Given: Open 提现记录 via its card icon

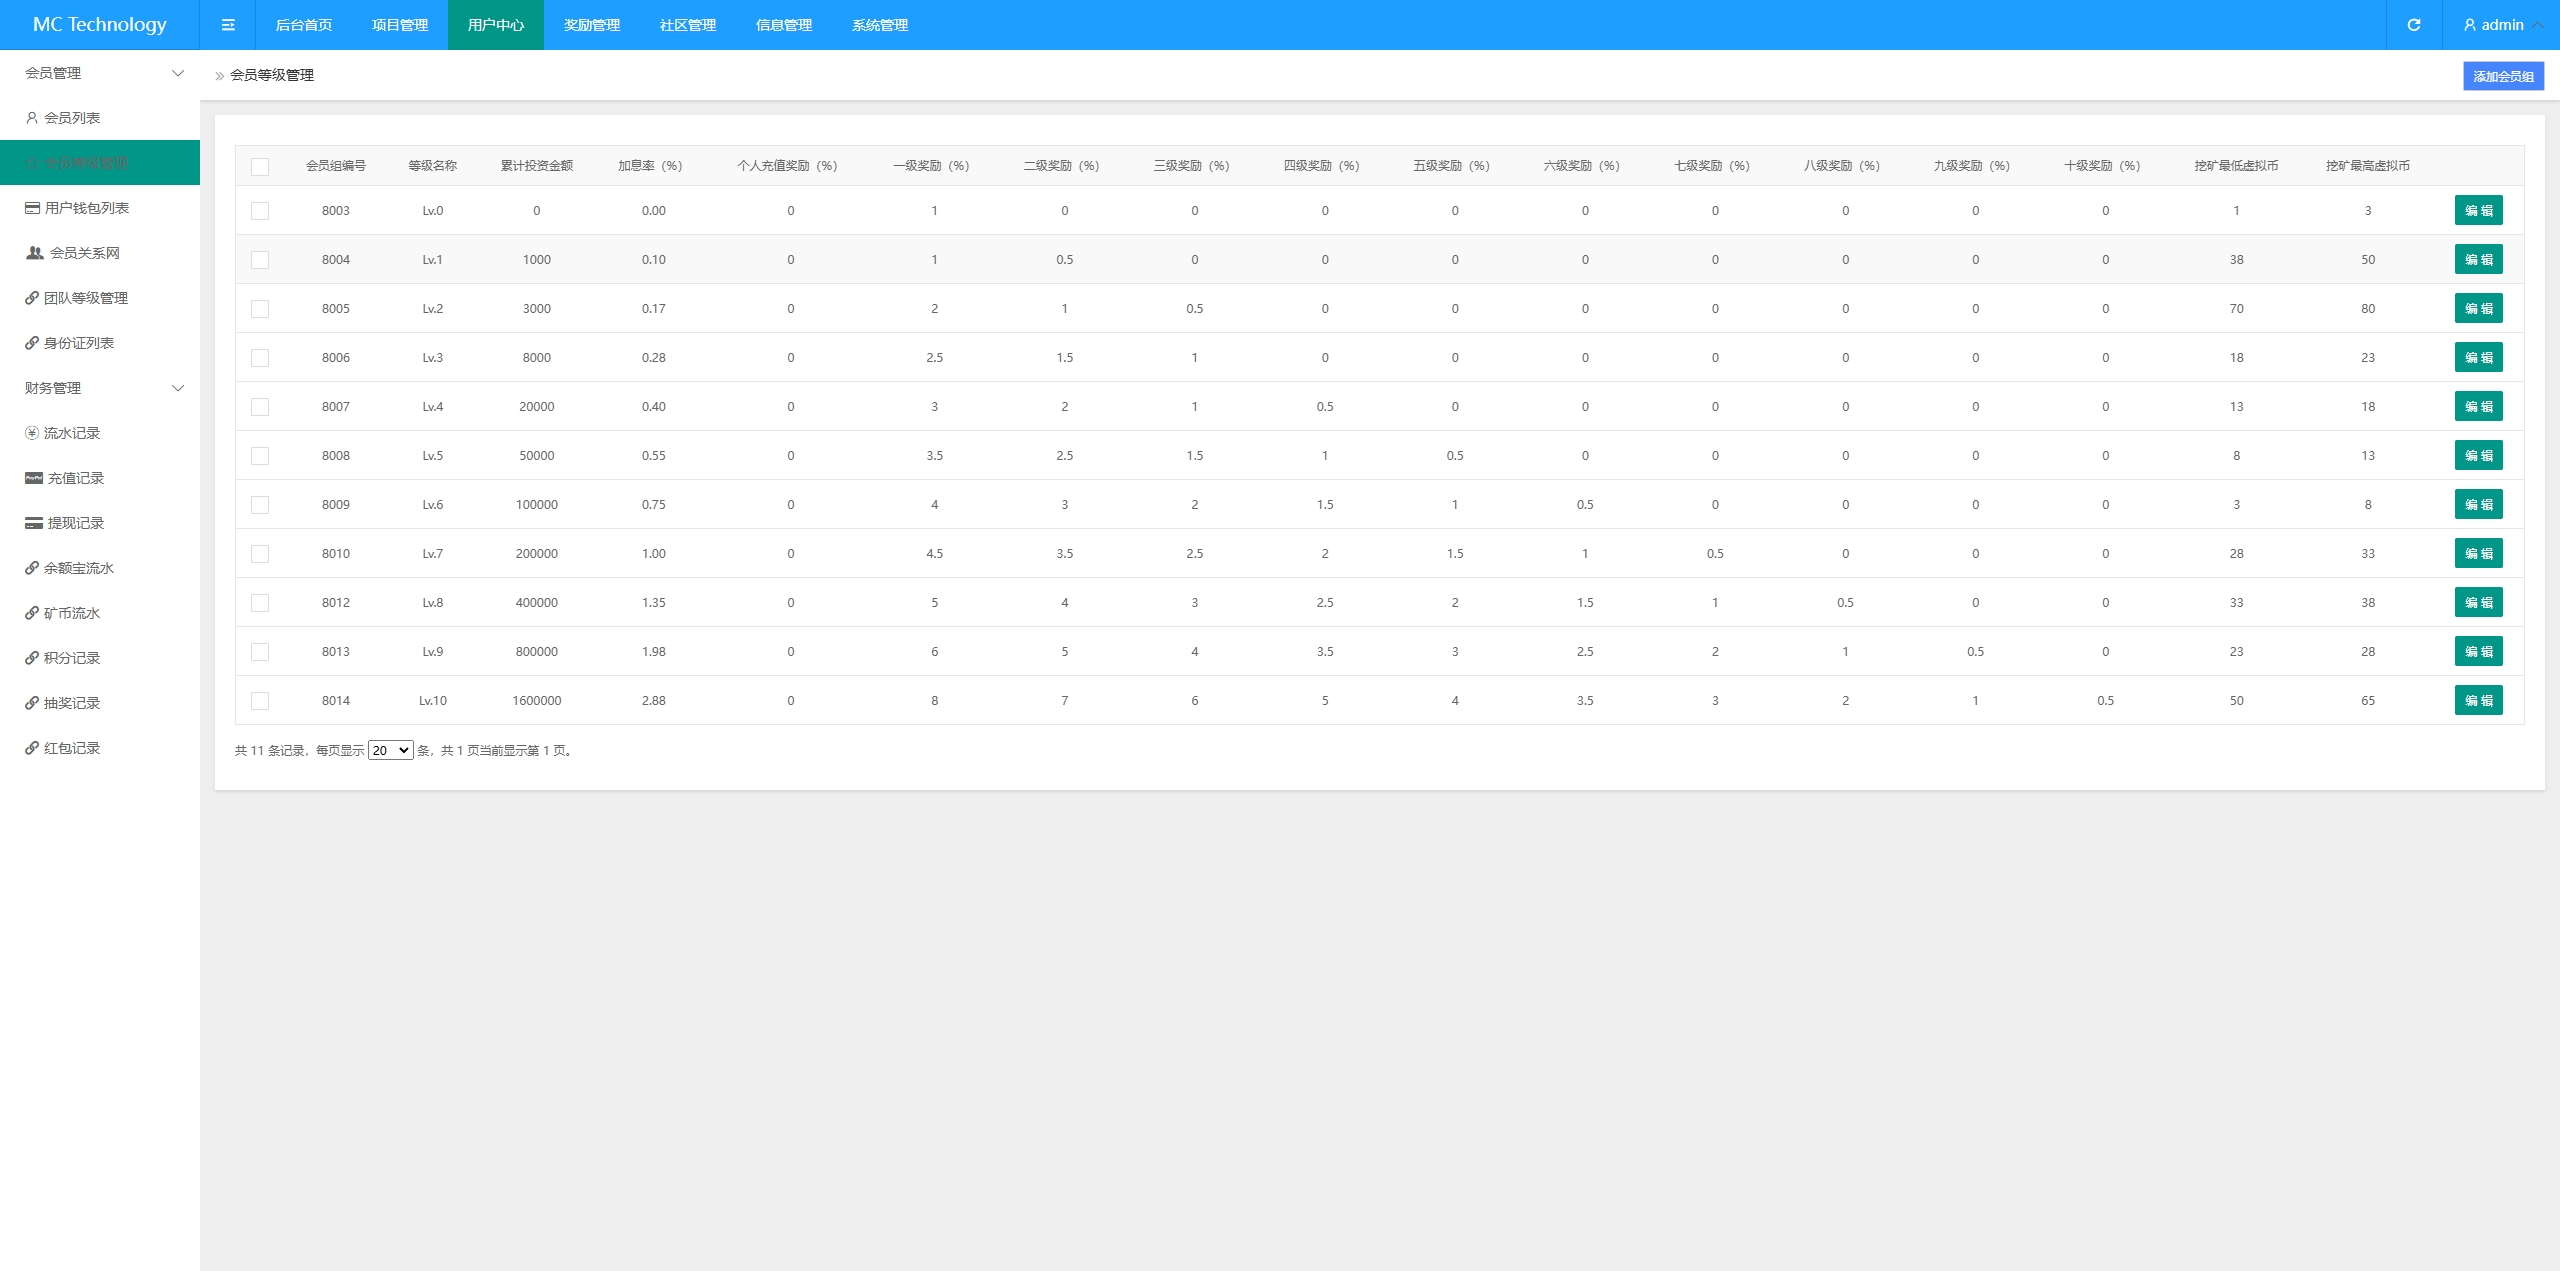Looking at the screenshot, I should click(34, 523).
